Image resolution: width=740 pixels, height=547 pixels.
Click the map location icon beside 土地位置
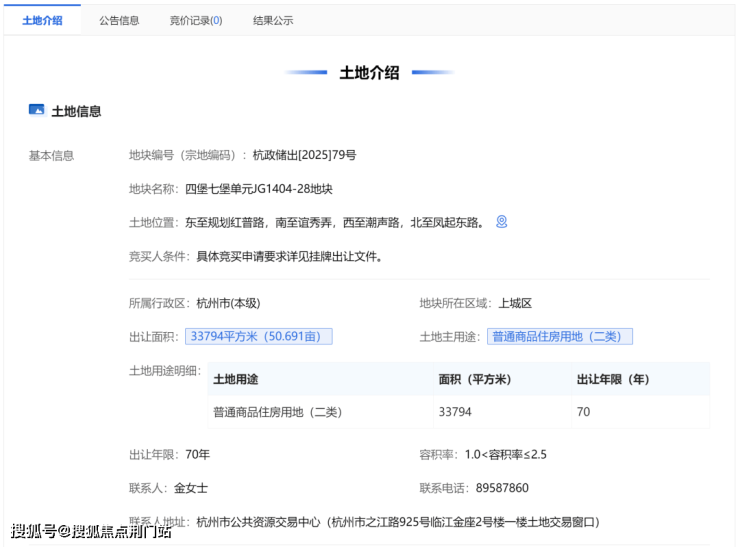(502, 222)
